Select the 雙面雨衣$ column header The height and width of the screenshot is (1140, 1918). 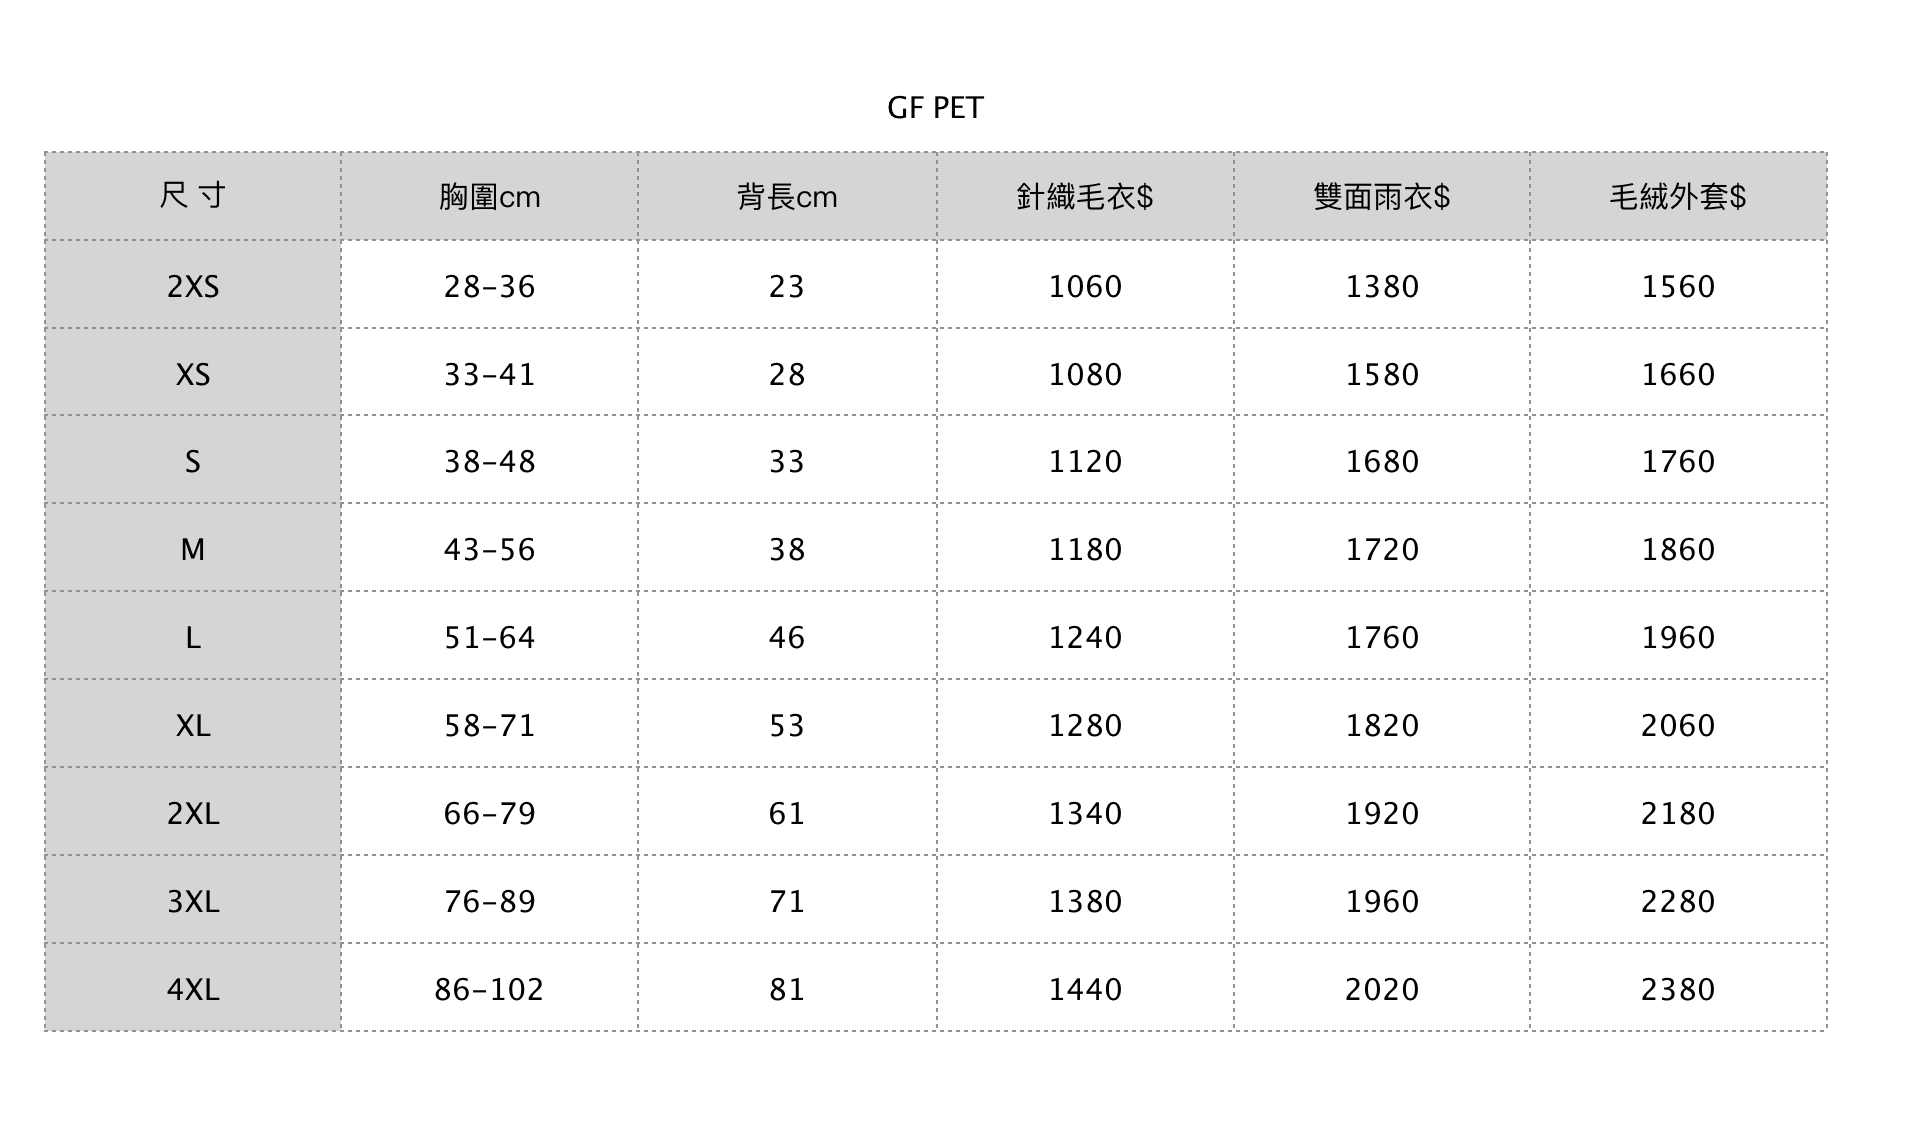coord(1381,197)
